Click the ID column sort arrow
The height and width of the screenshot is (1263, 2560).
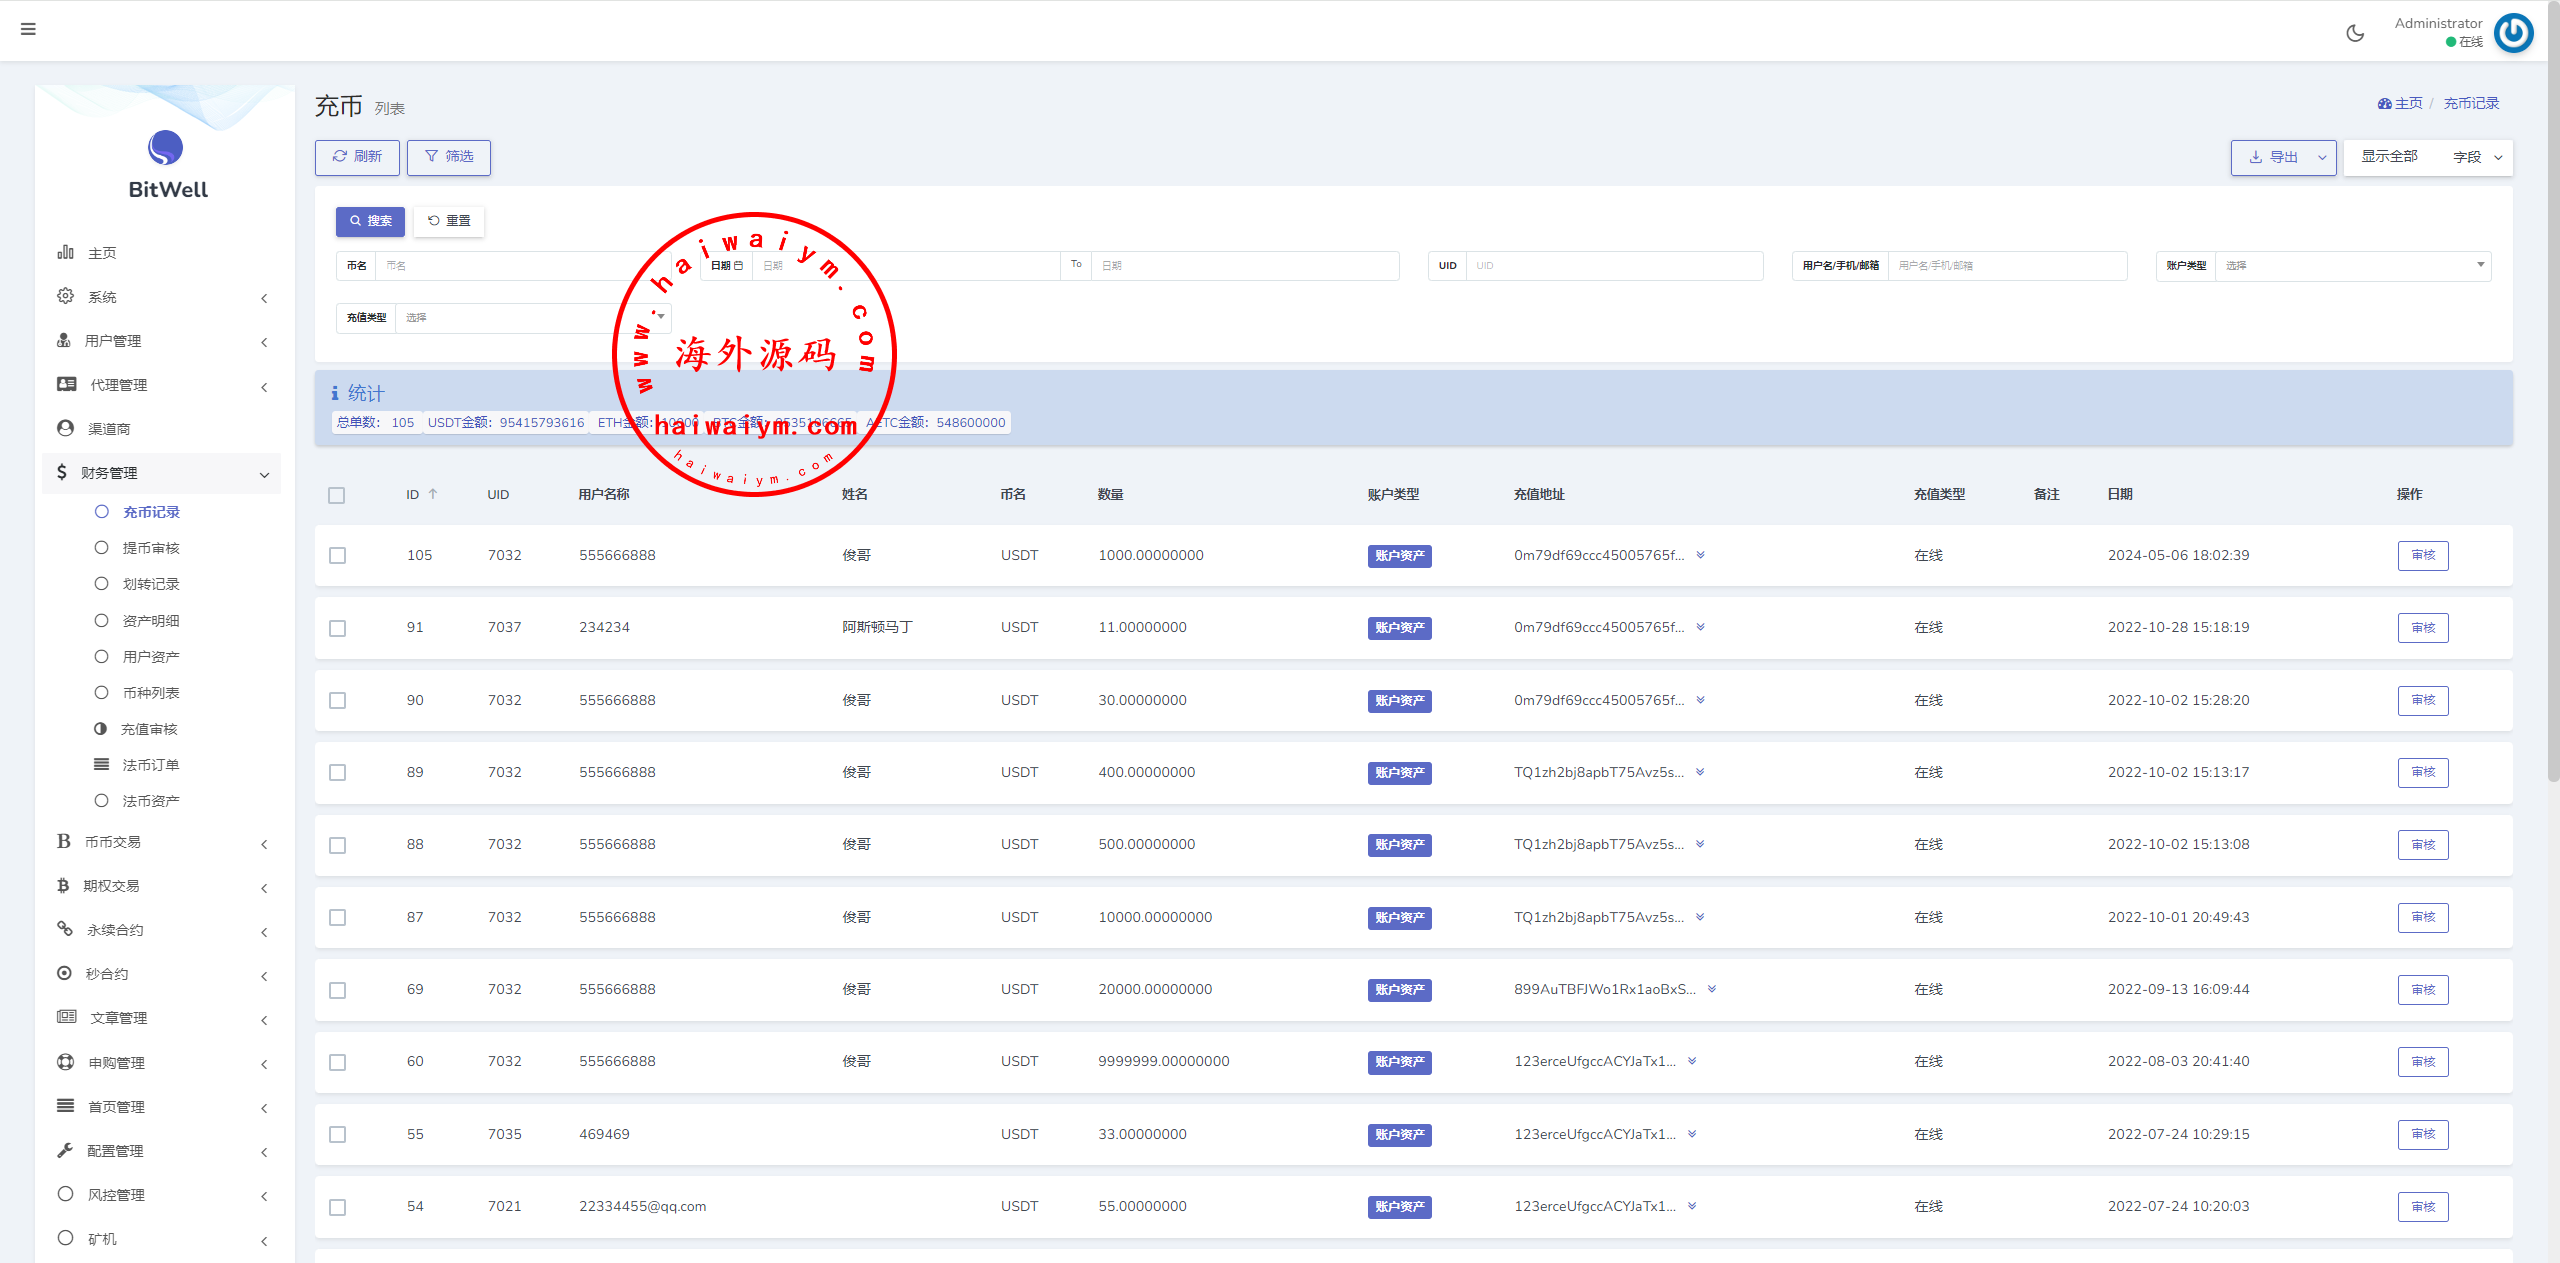[x=433, y=494]
